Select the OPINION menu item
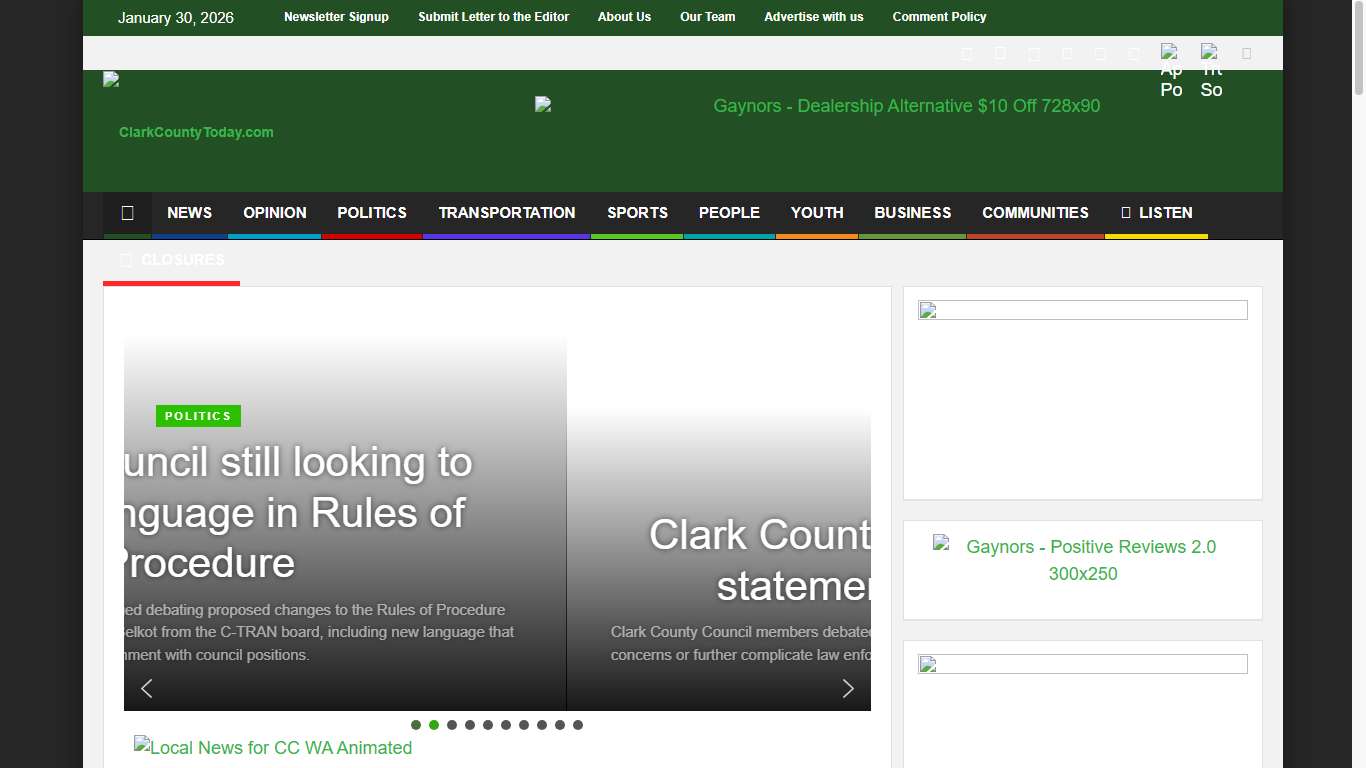The image size is (1366, 768). click(274, 213)
